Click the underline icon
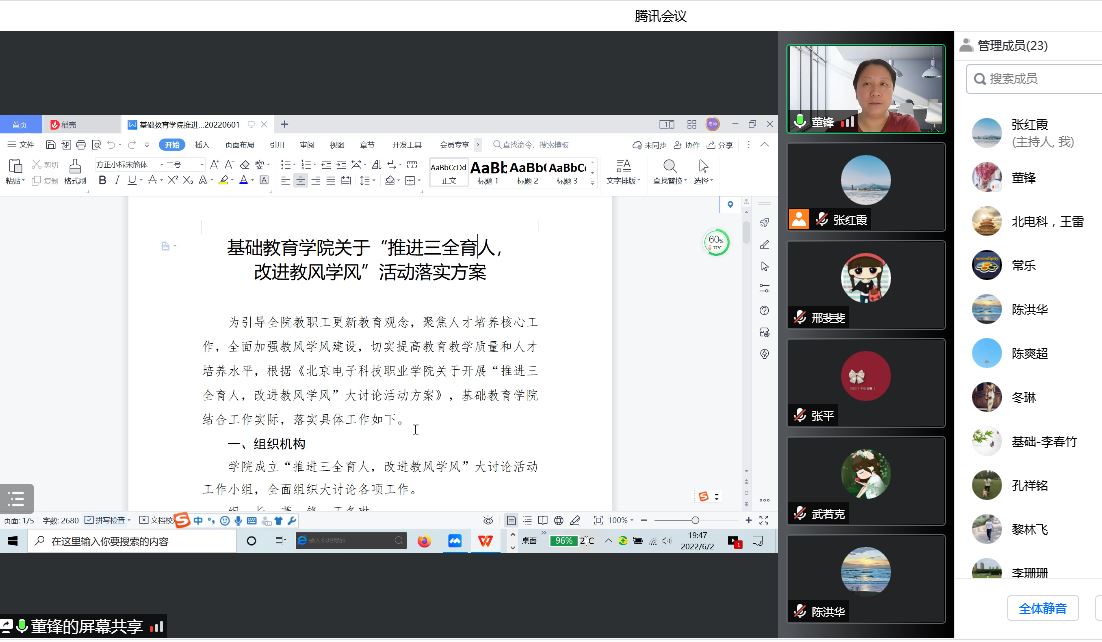Screen dimensions: 1102x642 (x=131, y=179)
